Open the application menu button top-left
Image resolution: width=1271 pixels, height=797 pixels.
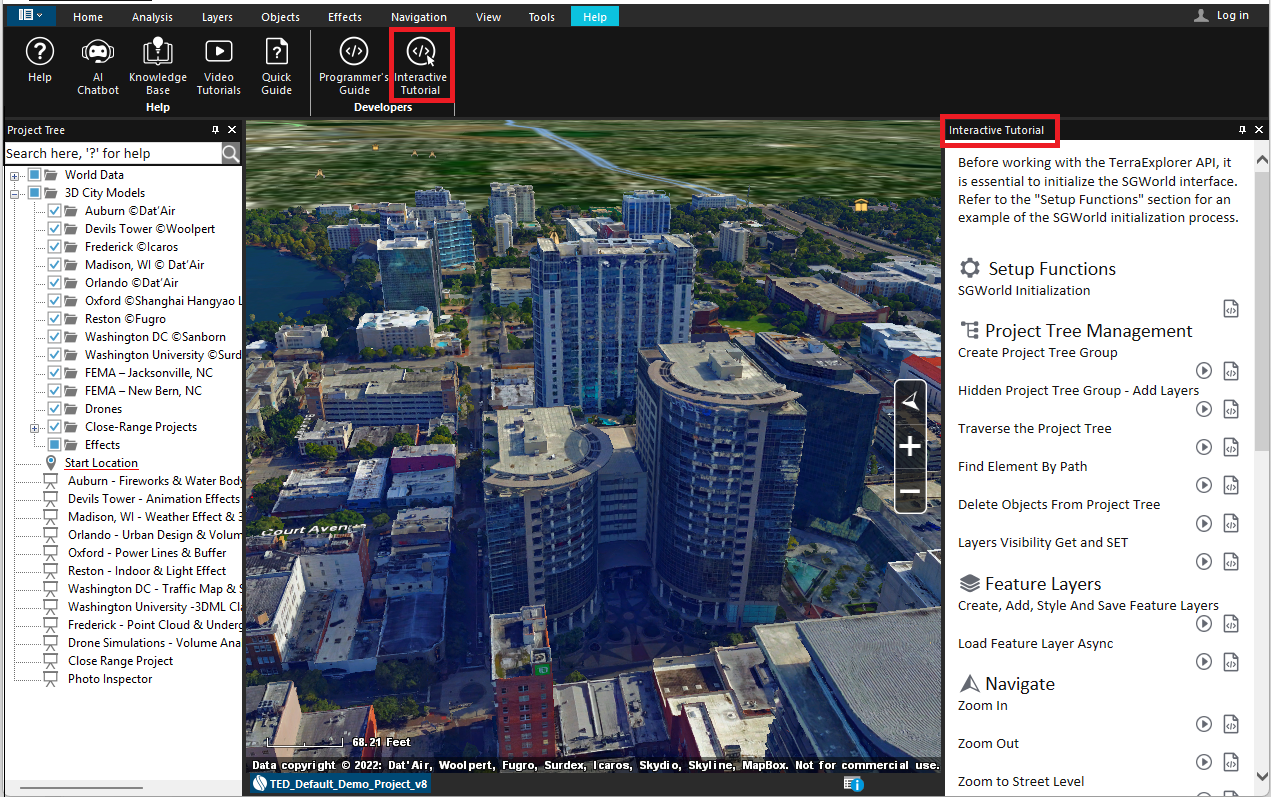pyautogui.click(x=30, y=15)
